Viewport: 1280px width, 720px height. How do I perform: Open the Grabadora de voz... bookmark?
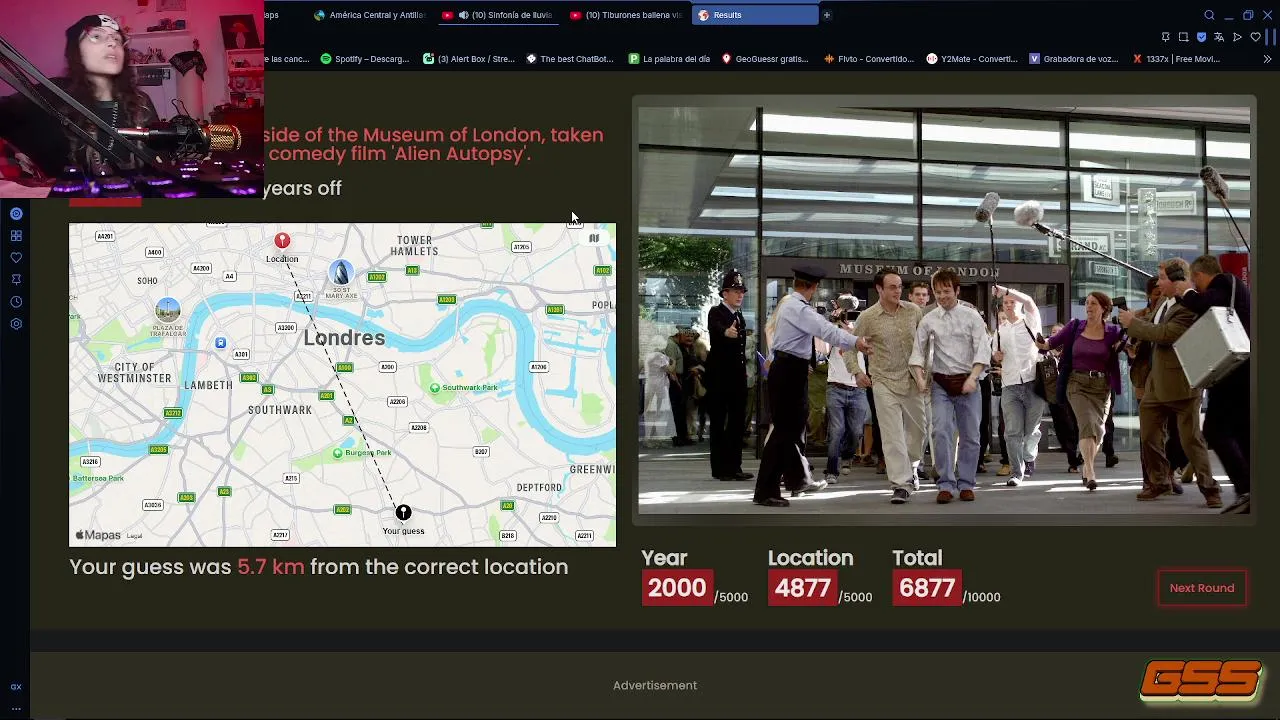tap(1073, 59)
